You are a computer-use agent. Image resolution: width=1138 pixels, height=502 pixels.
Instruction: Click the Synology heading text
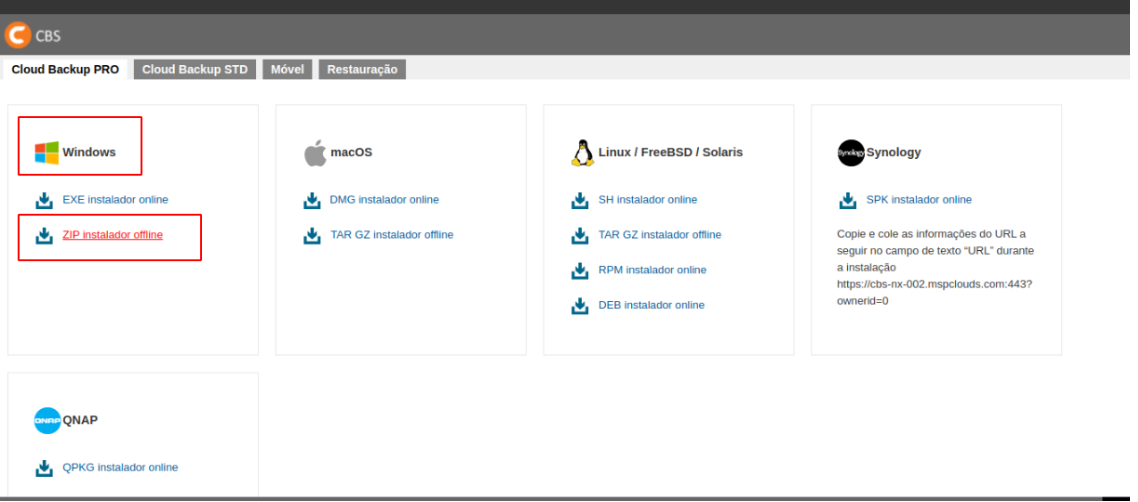[893, 152]
